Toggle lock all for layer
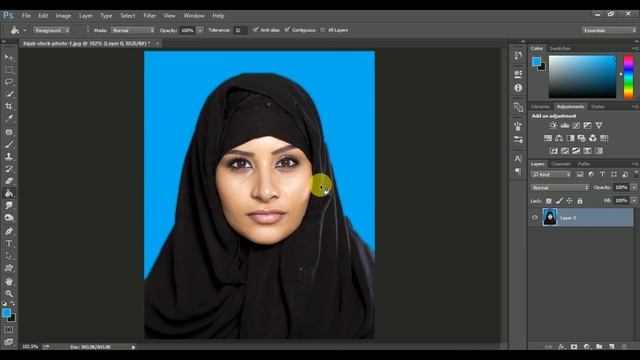Screen dimensions: 640x360 [x=580, y=200]
